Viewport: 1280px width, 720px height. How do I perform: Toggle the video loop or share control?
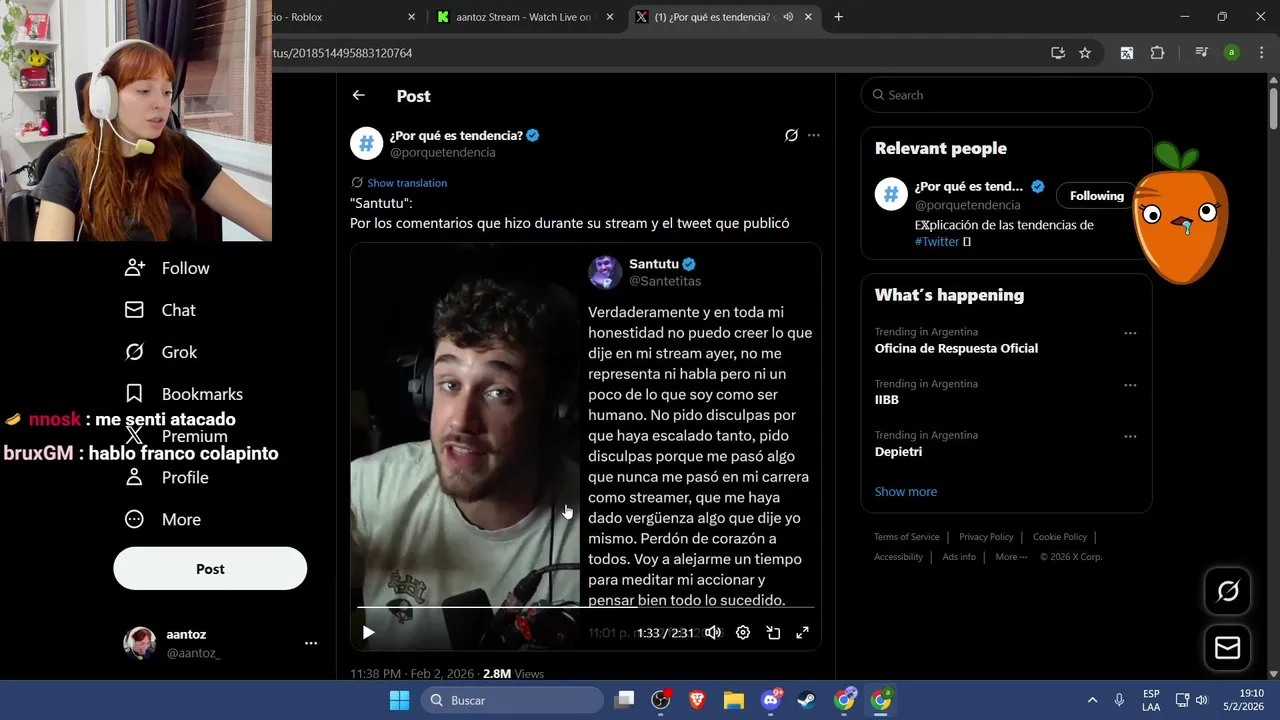[x=773, y=632]
